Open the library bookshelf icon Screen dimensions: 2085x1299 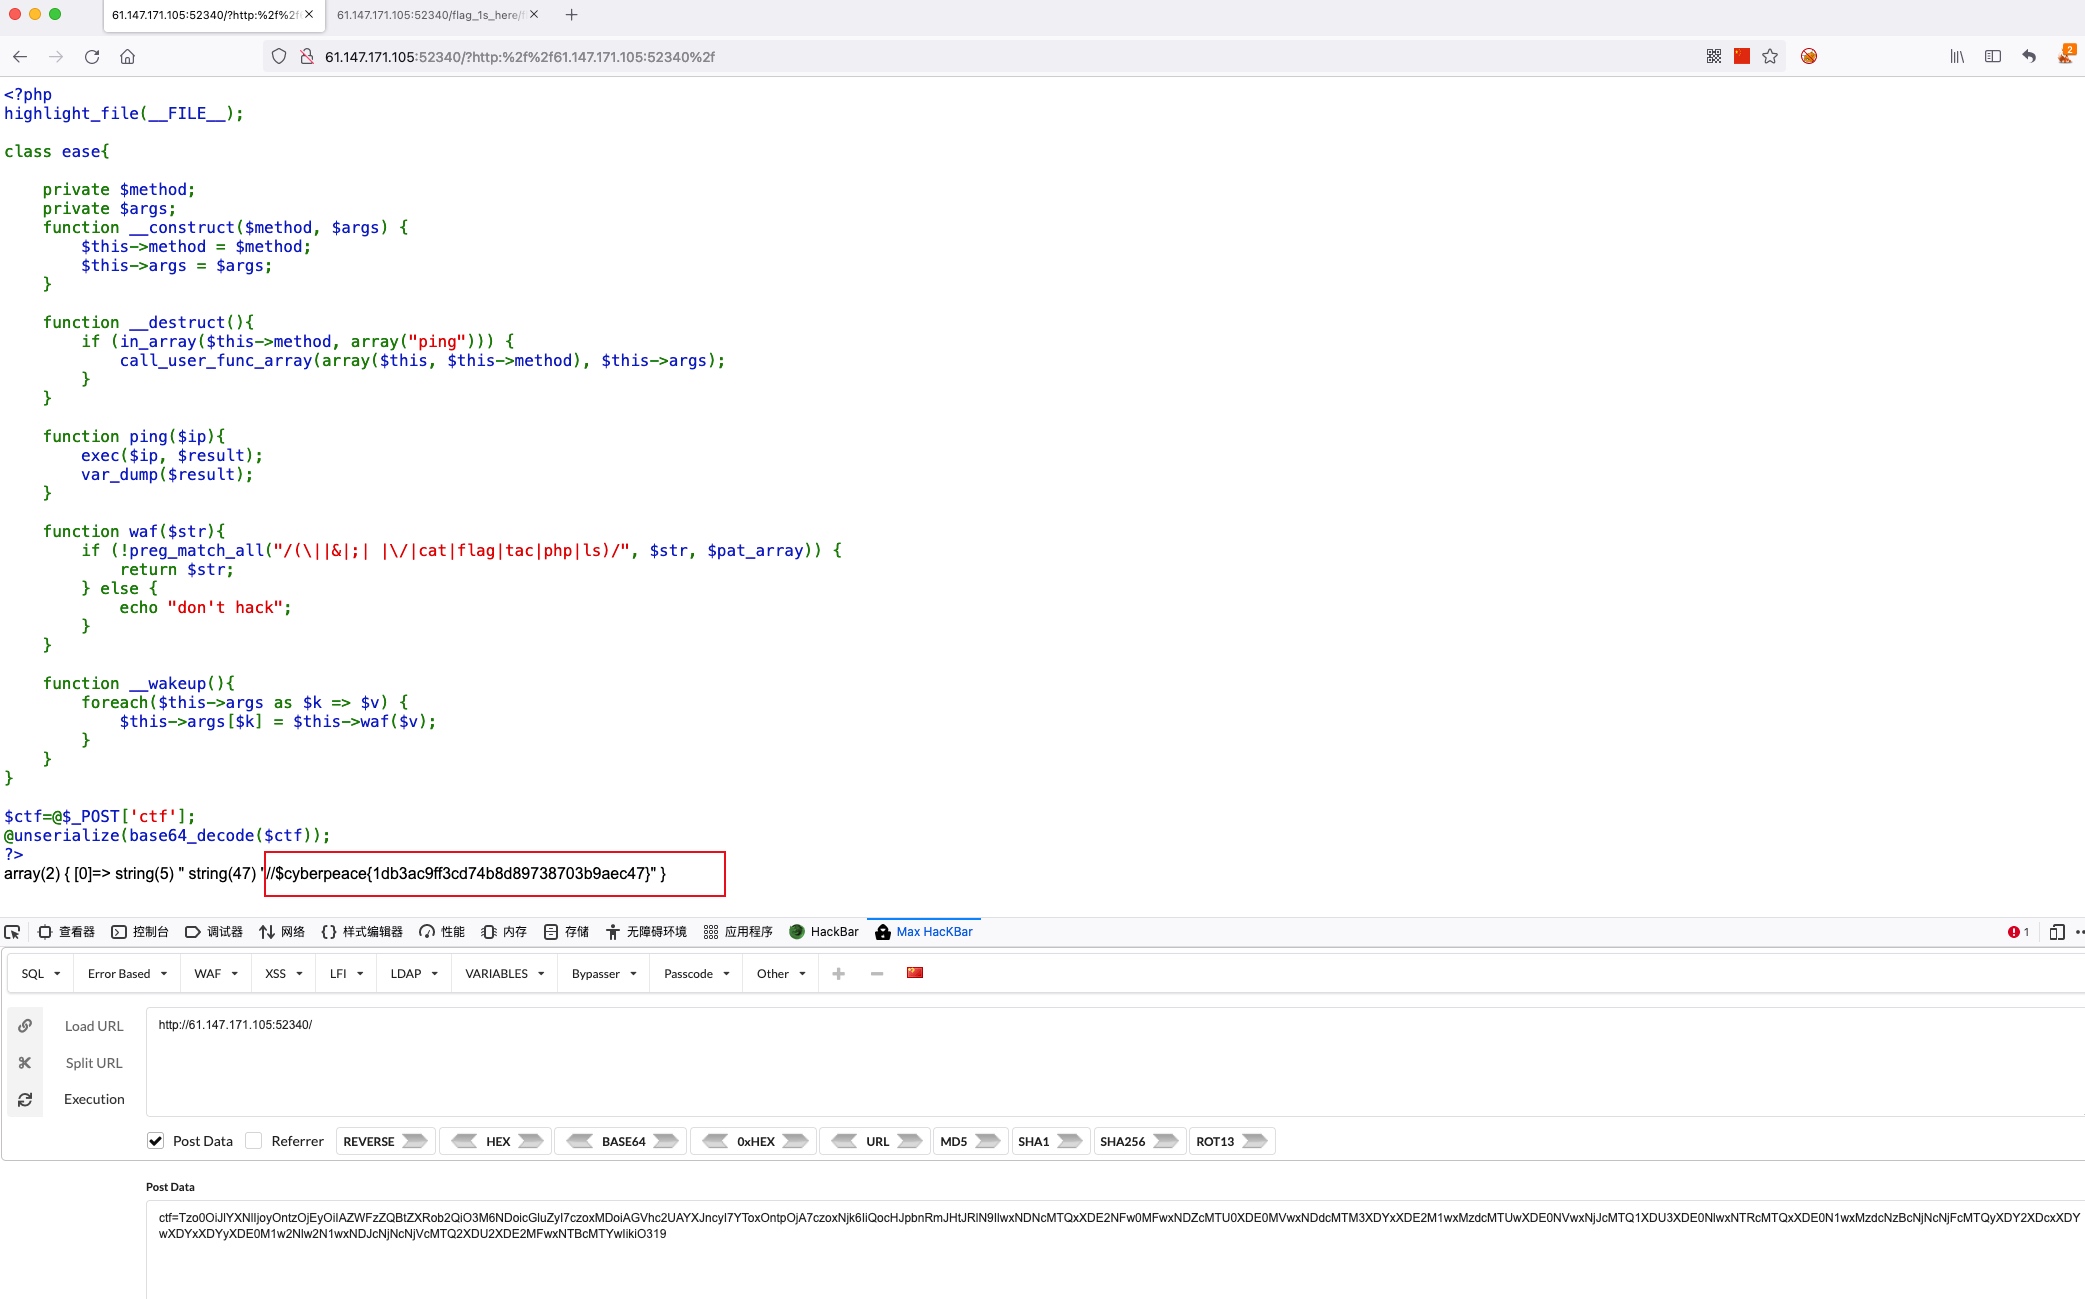coord(1956,57)
